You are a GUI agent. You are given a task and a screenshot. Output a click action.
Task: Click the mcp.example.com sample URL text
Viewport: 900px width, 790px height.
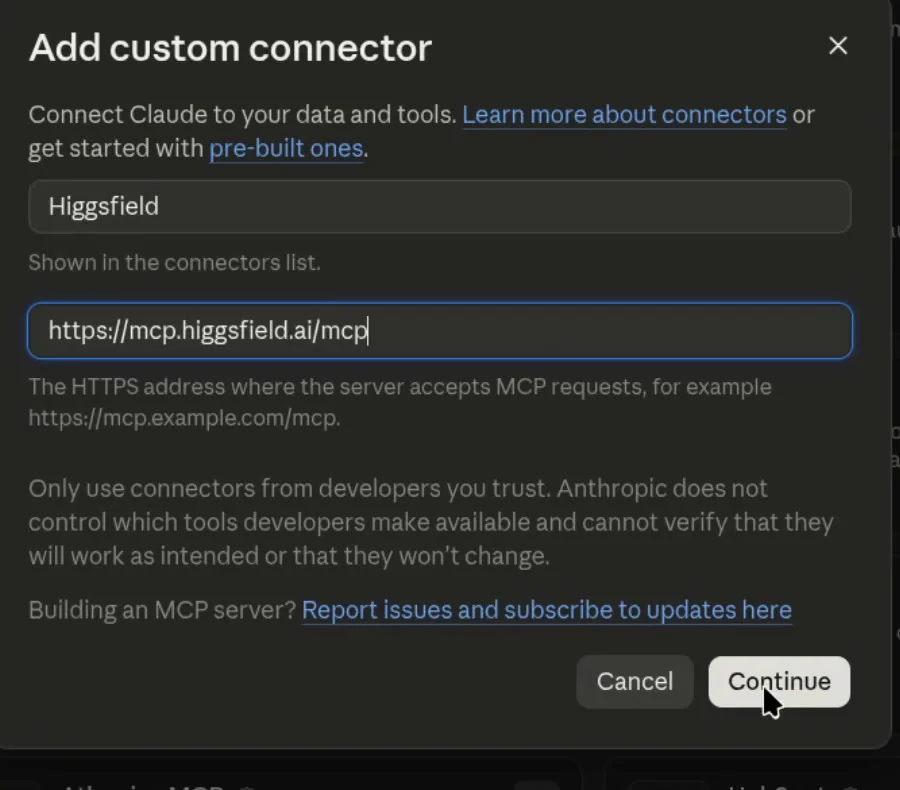click(184, 418)
